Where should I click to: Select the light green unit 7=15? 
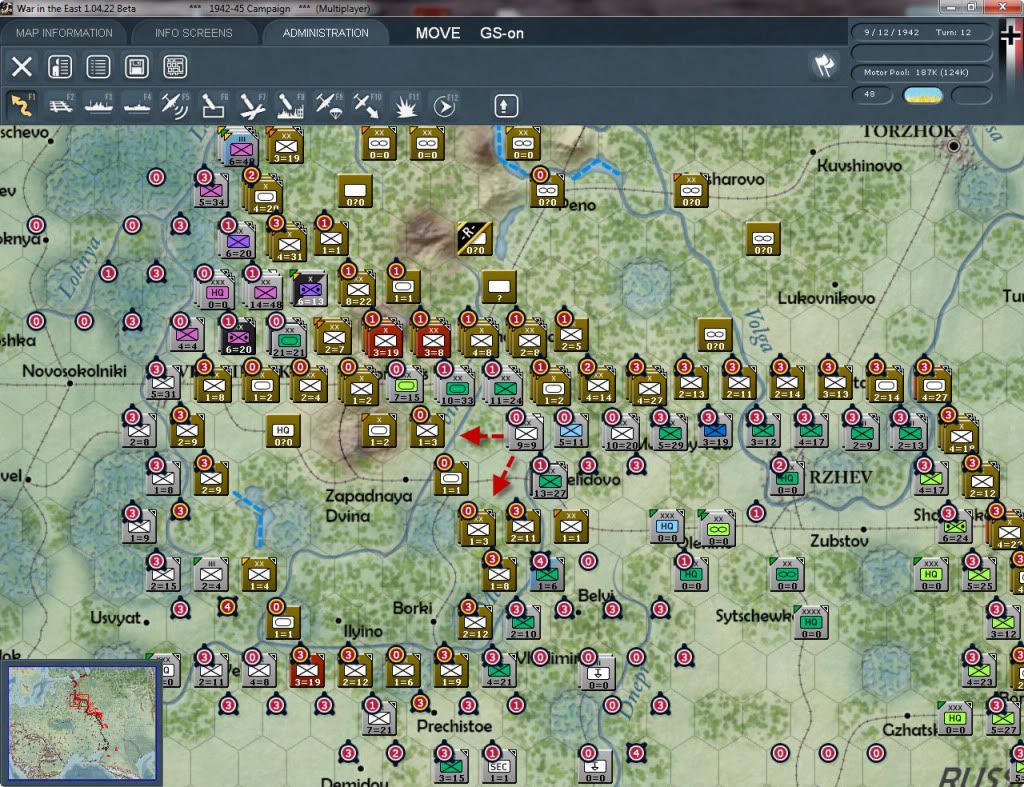[406, 387]
